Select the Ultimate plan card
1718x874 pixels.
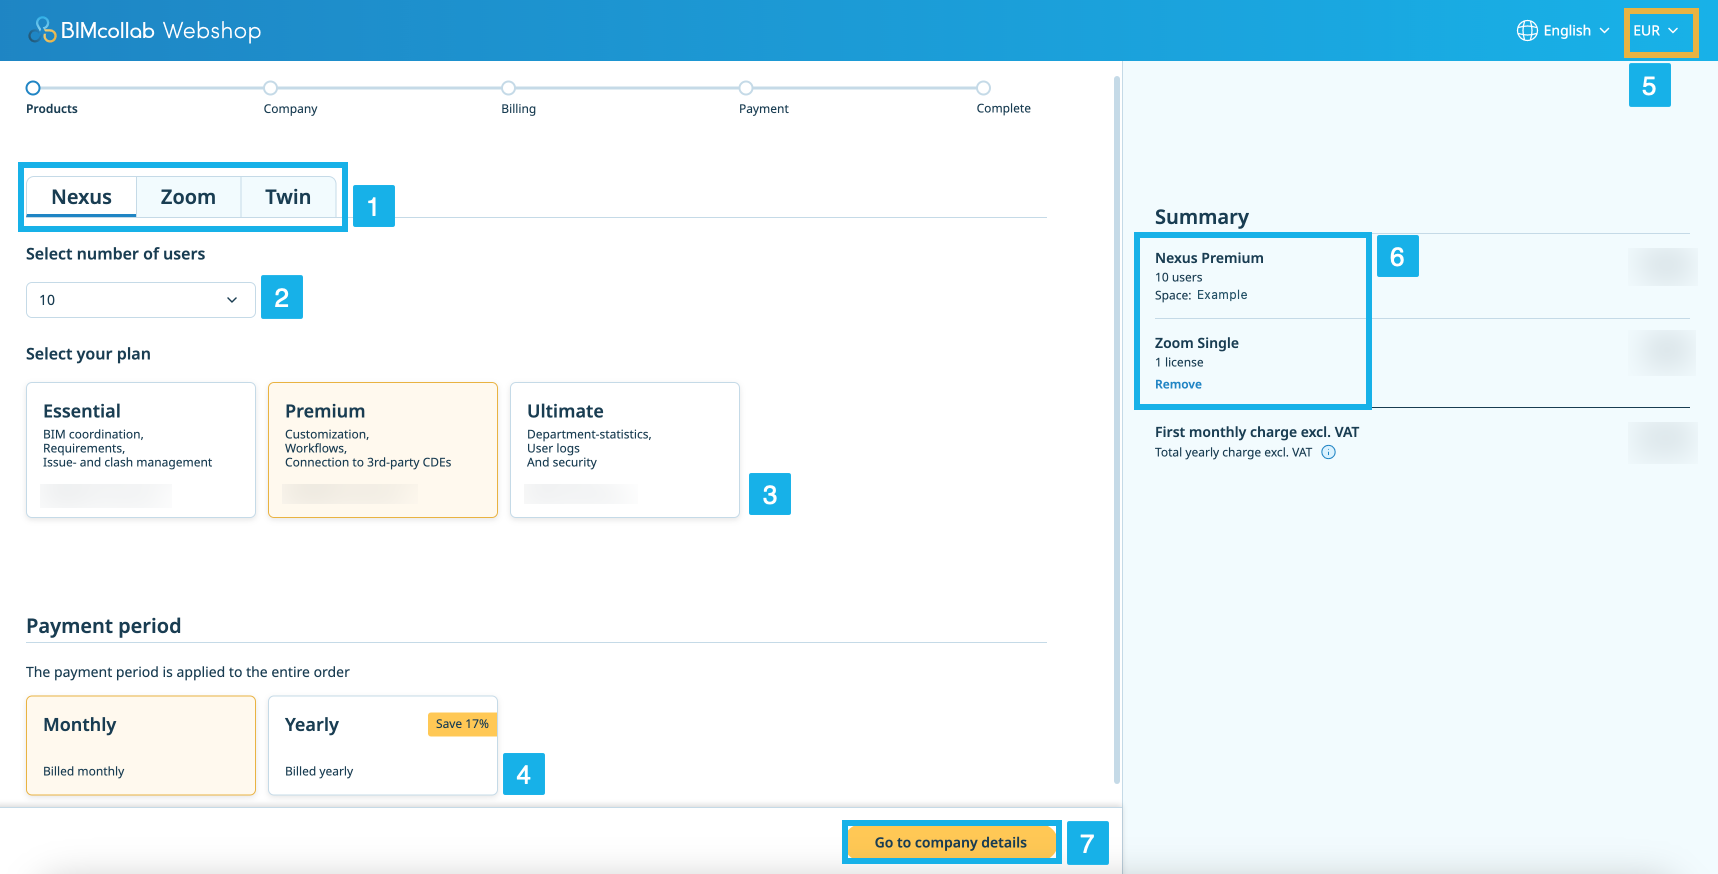(625, 450)
